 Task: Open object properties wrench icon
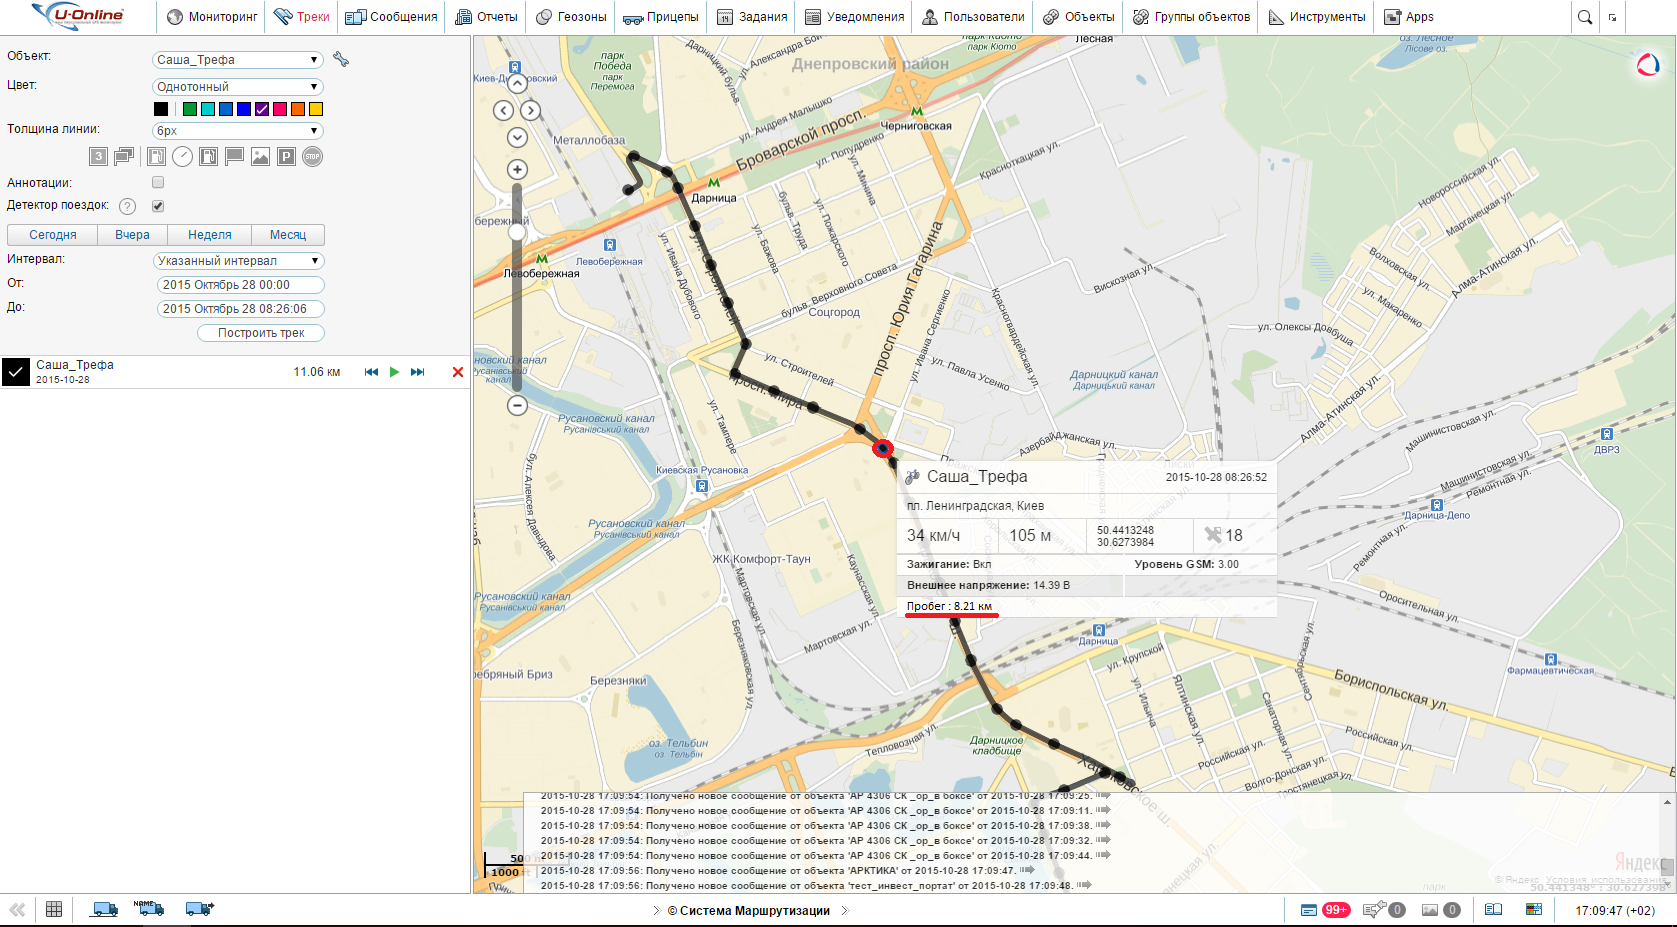[341, 60]
